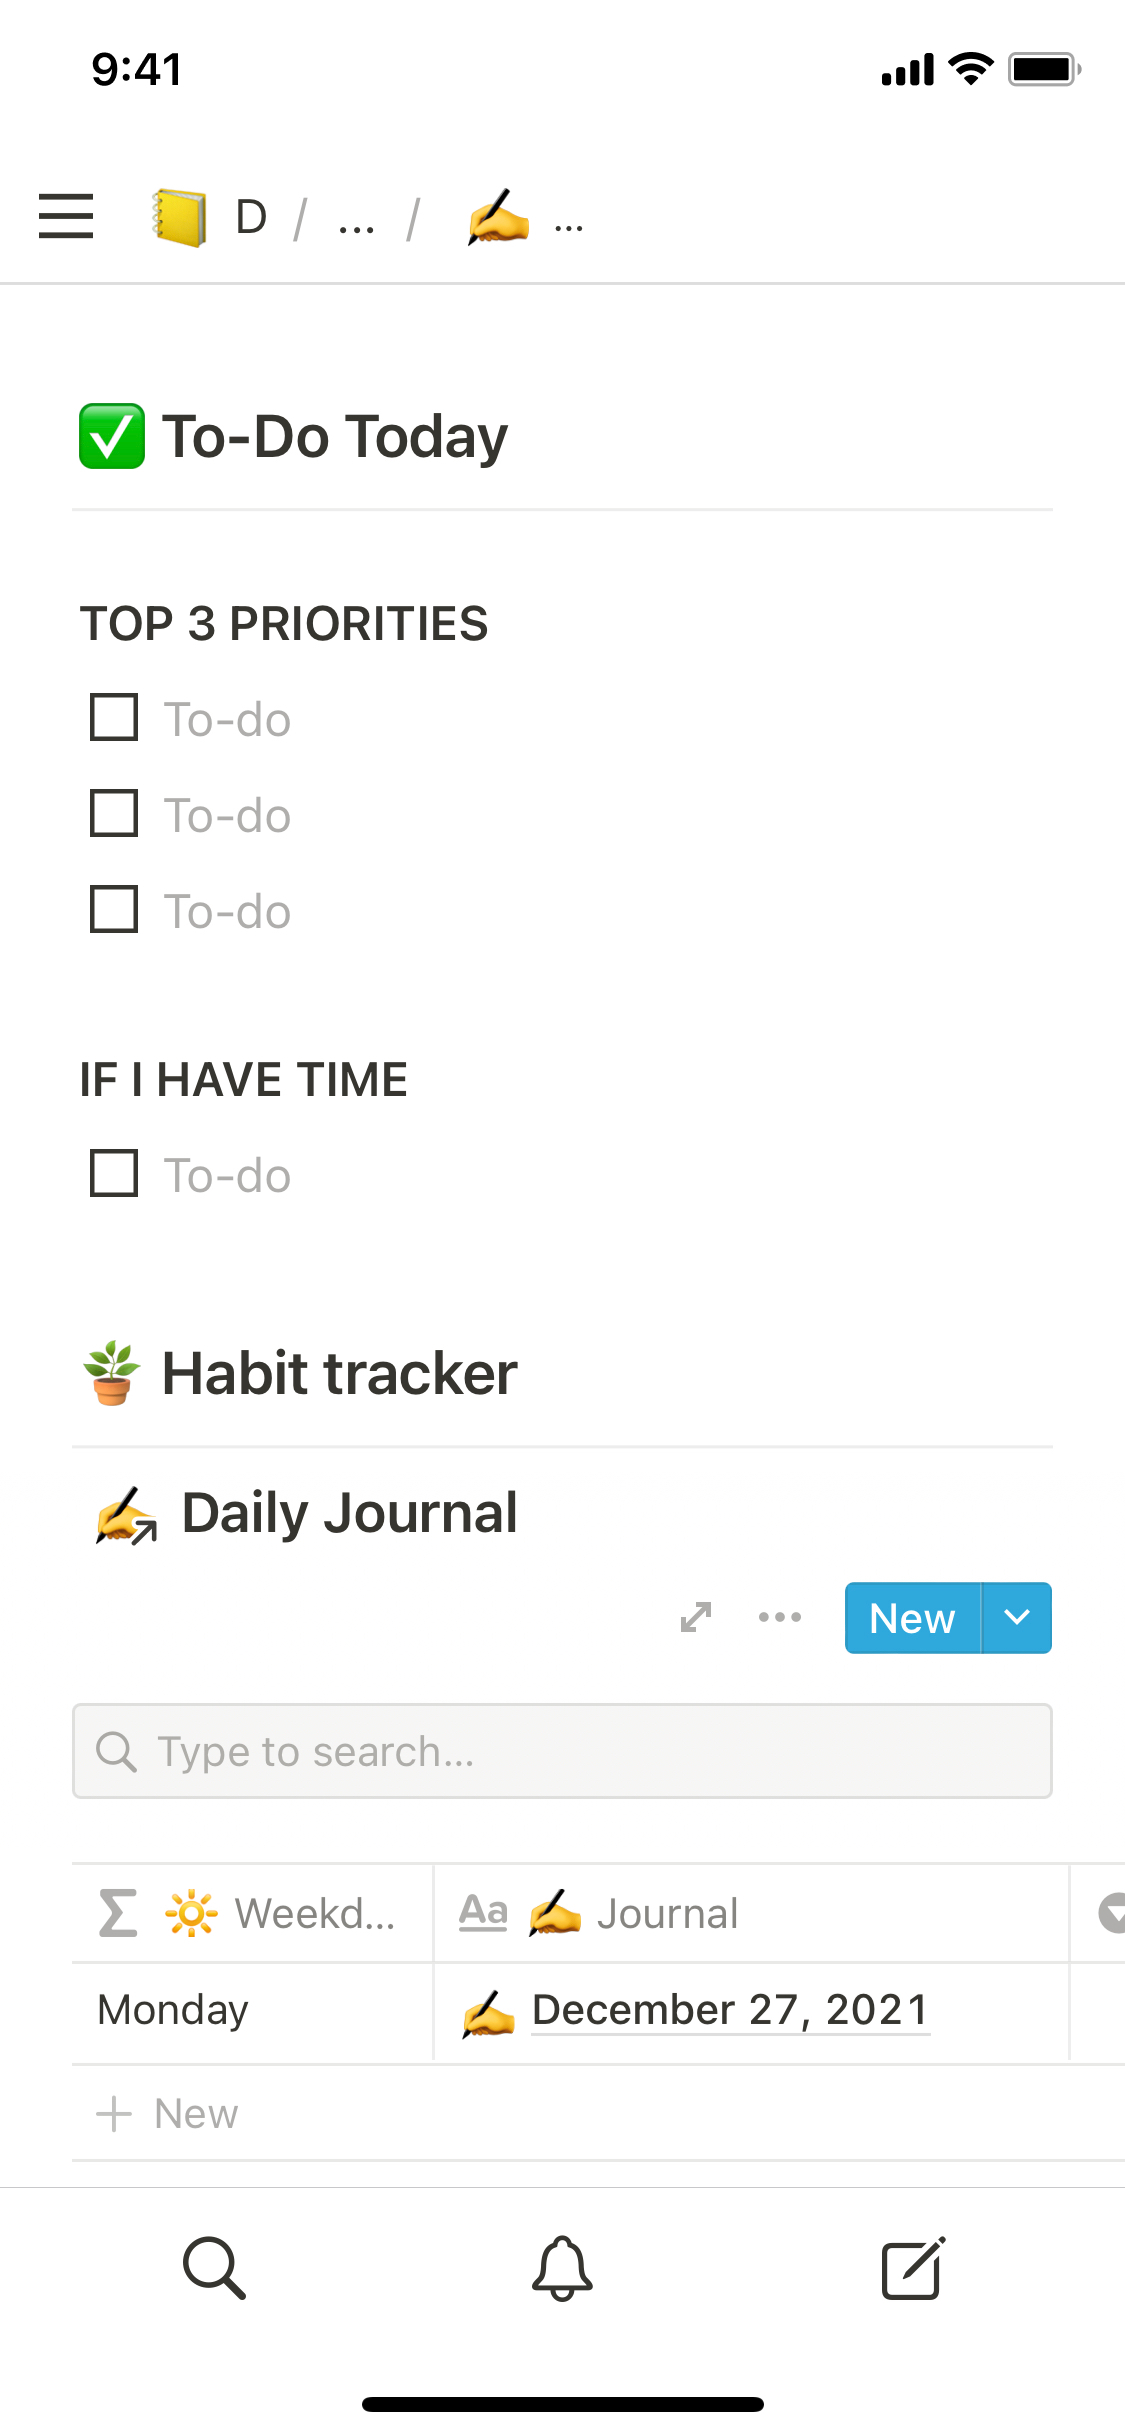Open the December 27, 2021 journal entry

coord(730,2010)
